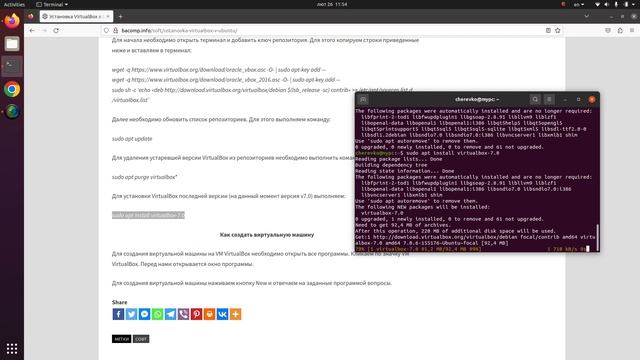Click the terminal new-tab icon
This screenshot has width=640, height=360.
click(363, 99)
